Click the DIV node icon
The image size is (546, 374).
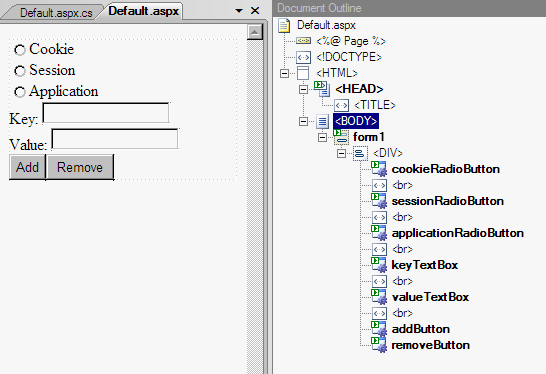pyautogui.click(x=360, y=153)
